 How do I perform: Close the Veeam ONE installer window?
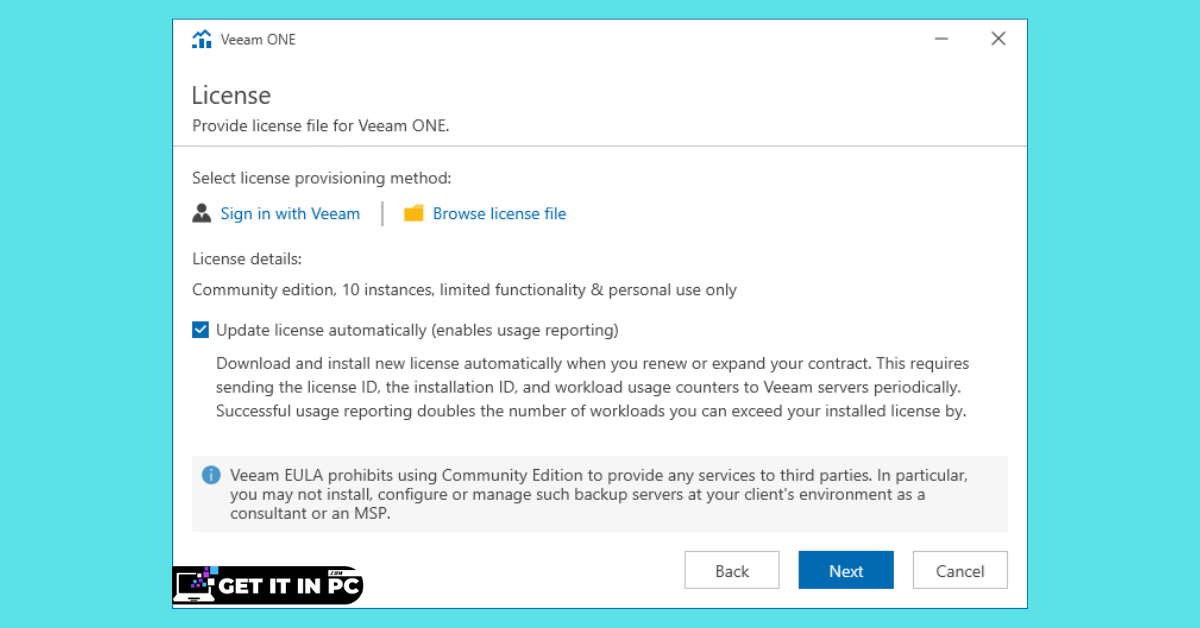[998, 39]
